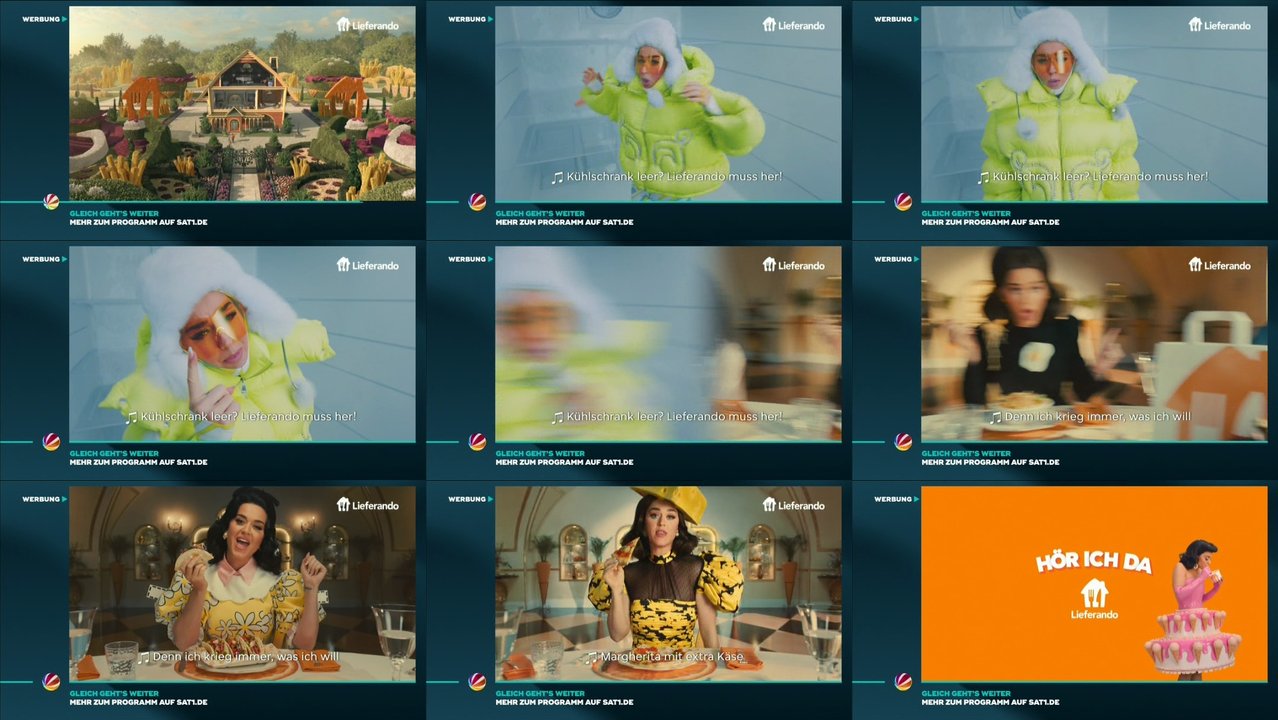Click Lieferando logo in the paper-bag frame
This screenshot has width=1278, height=720.
[1219, 265]
